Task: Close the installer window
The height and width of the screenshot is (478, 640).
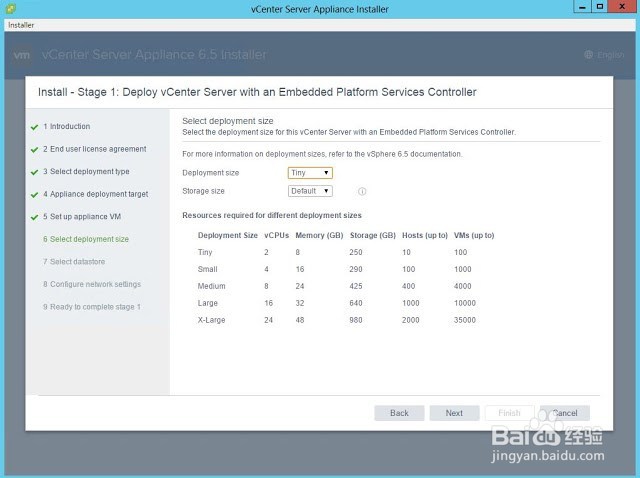Action: (x=622, y=7)
